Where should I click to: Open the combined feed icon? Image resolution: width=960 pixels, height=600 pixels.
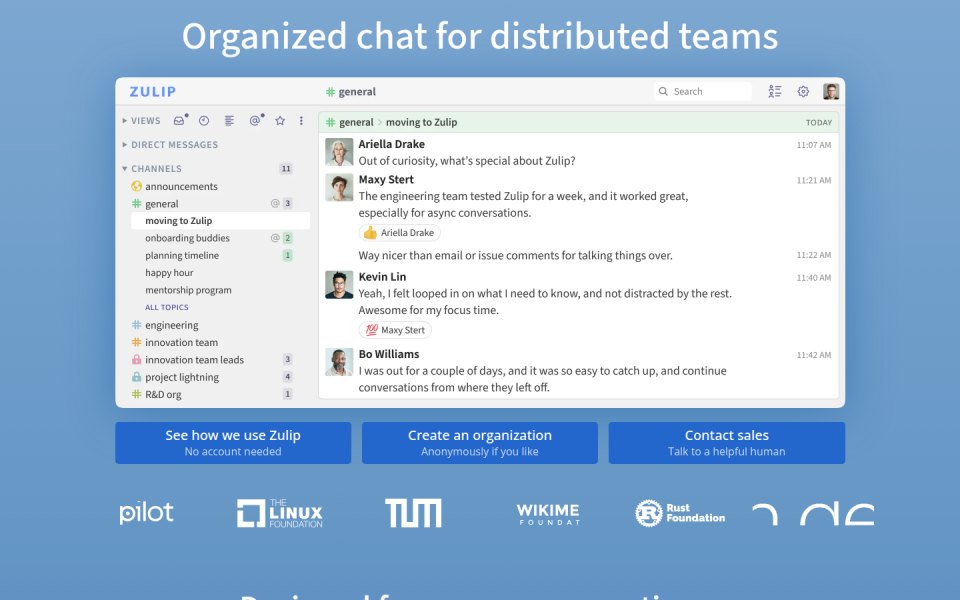(x=229, y=121)
